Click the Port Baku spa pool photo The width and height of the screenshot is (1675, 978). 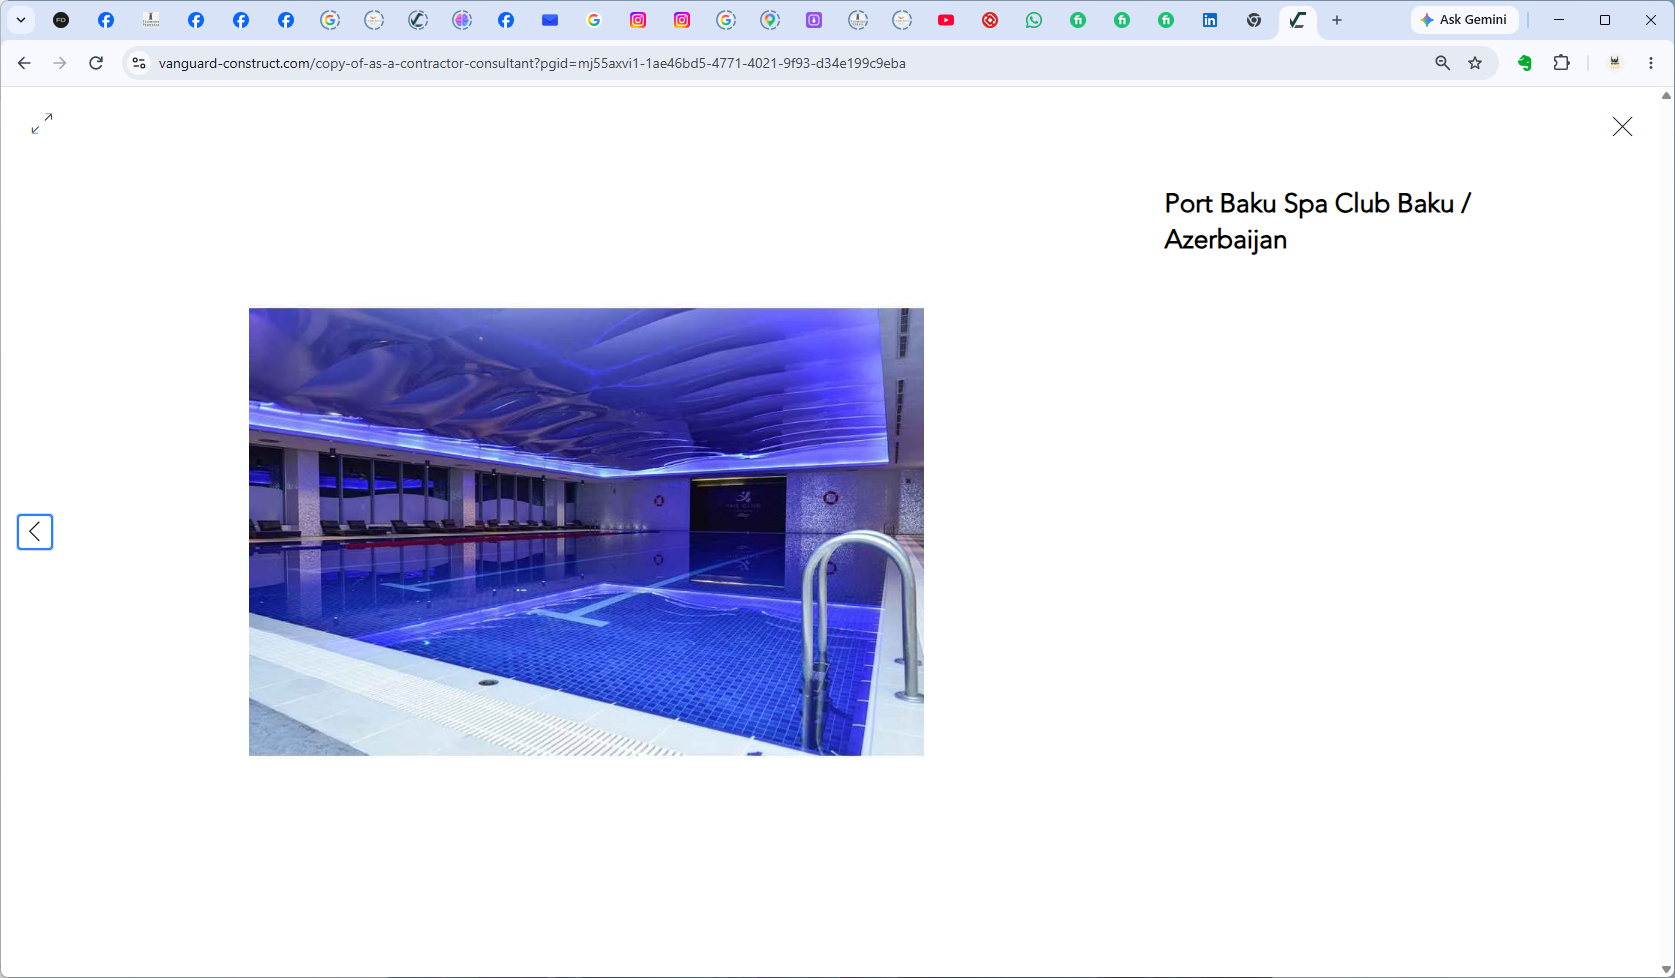586,532
